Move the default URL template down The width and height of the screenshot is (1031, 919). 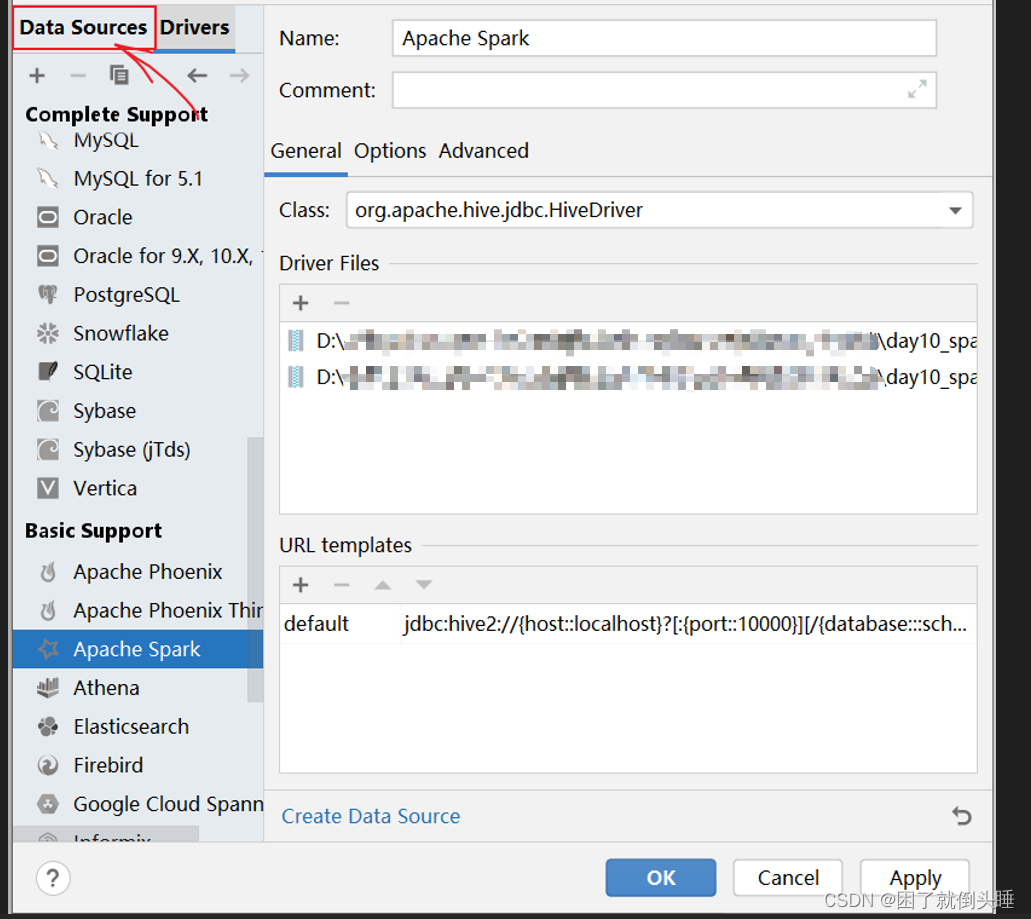pos(423,584)
